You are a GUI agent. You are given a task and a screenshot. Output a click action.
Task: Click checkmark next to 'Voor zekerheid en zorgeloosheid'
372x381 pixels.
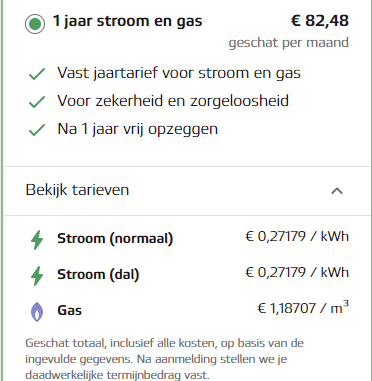(37, 102)
